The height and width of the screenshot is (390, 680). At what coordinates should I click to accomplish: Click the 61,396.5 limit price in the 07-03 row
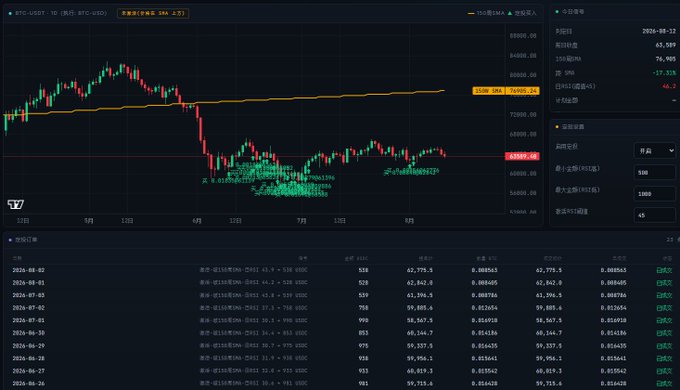[x=419, y=295]
